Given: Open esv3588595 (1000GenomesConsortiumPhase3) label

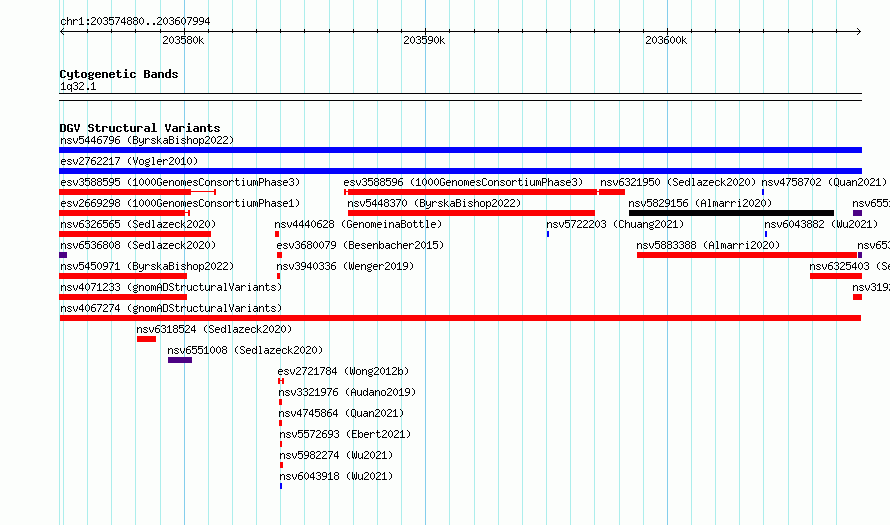Looking at the screenshot, I should (180, 182).
